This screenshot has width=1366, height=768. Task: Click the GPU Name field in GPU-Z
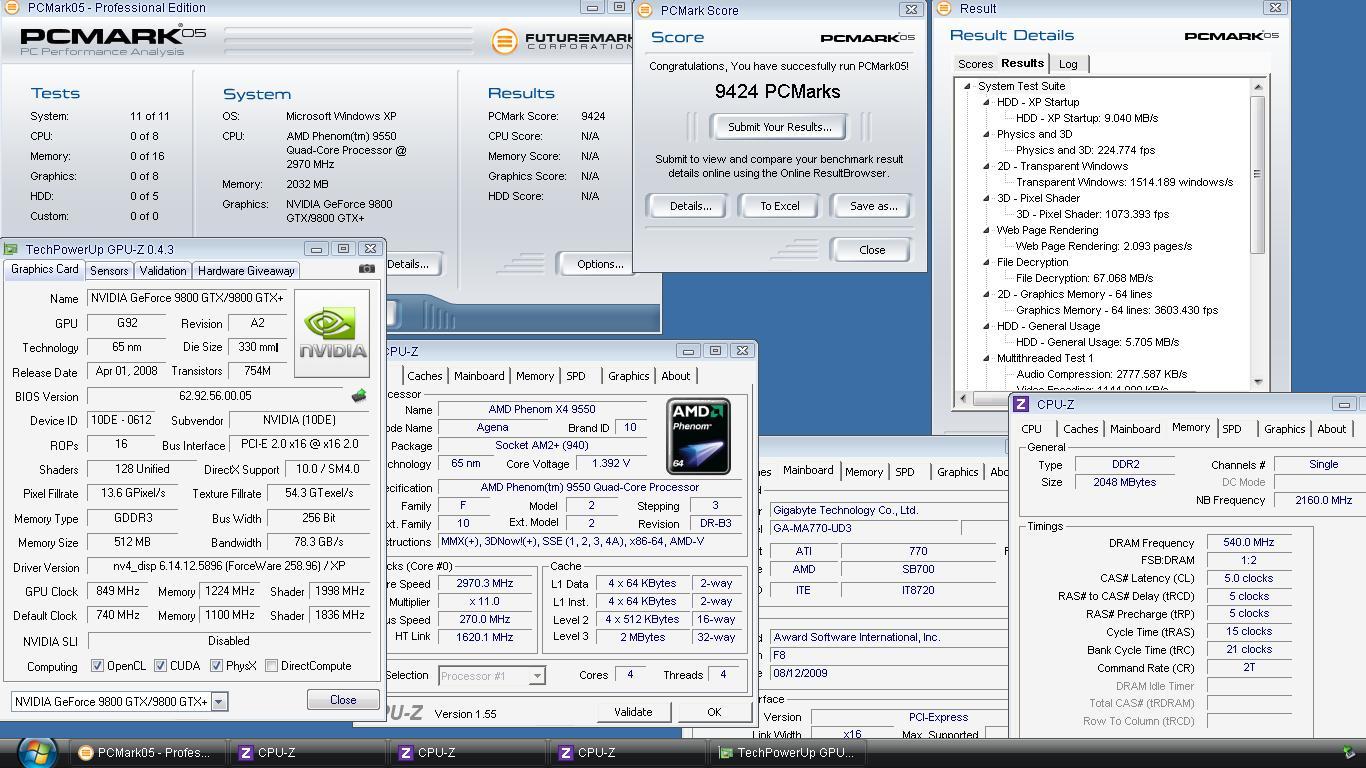[x=189, y=298]
